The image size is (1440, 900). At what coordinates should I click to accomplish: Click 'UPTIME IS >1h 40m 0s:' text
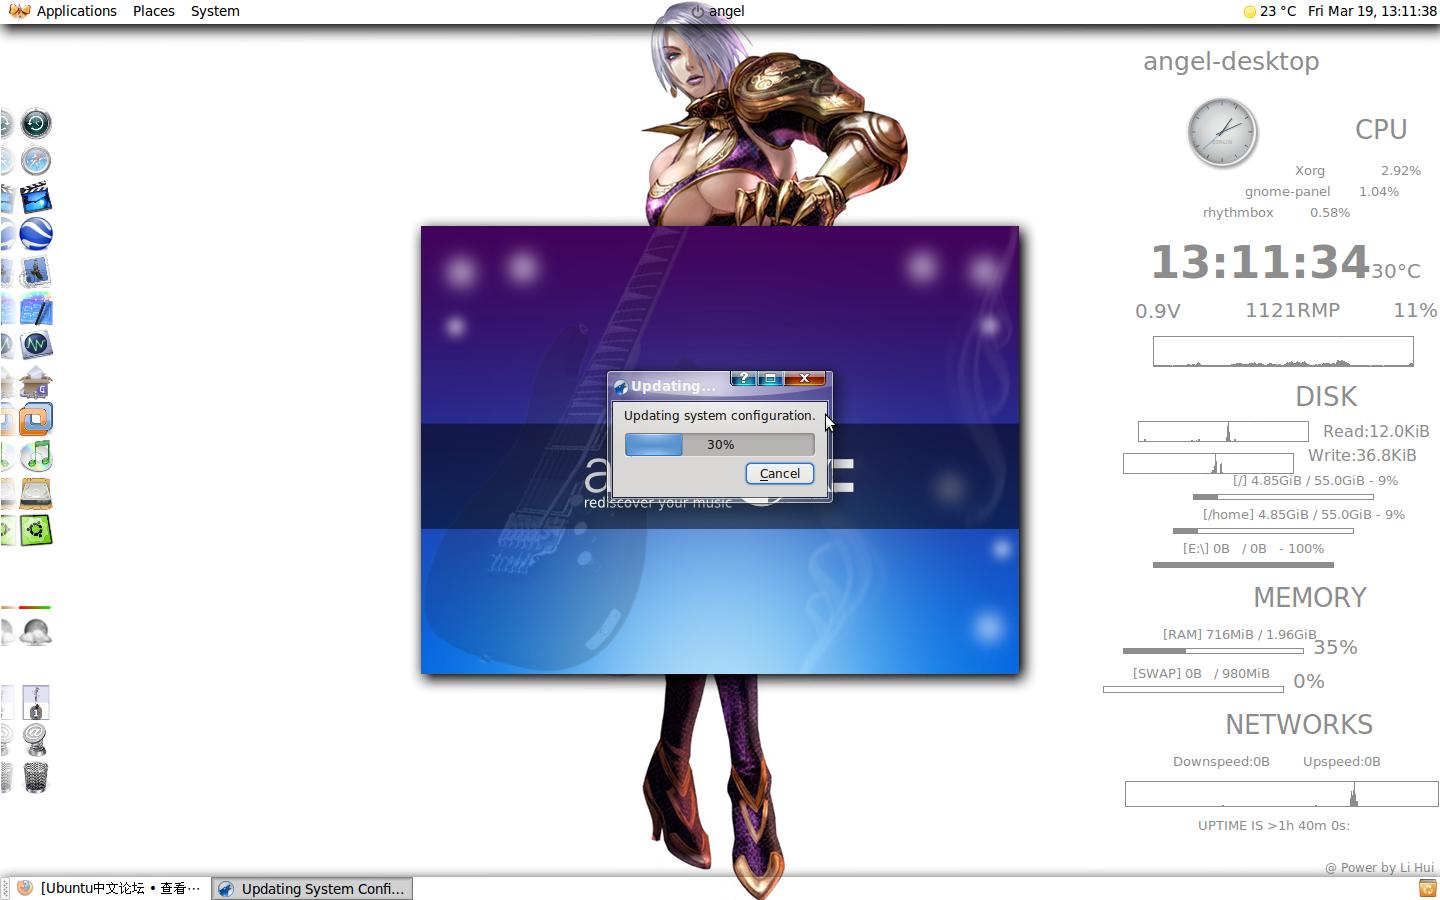tap(1274, 826)
